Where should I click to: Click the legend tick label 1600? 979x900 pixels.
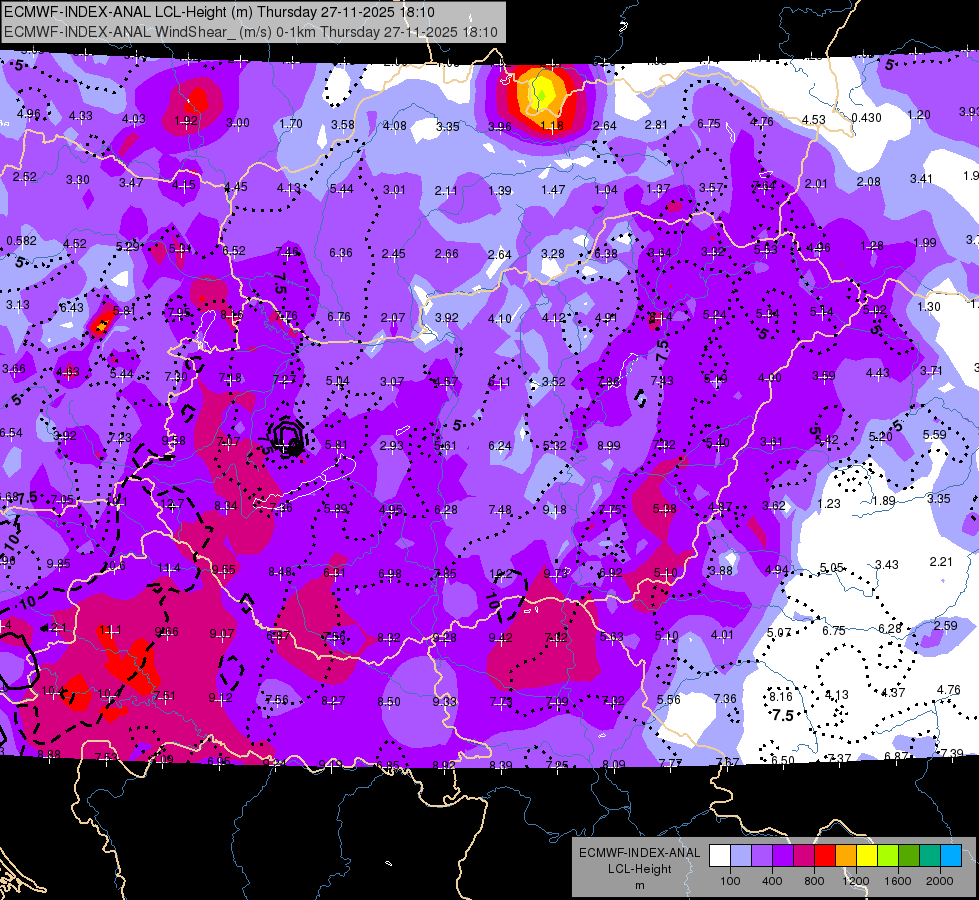point(898,881)
